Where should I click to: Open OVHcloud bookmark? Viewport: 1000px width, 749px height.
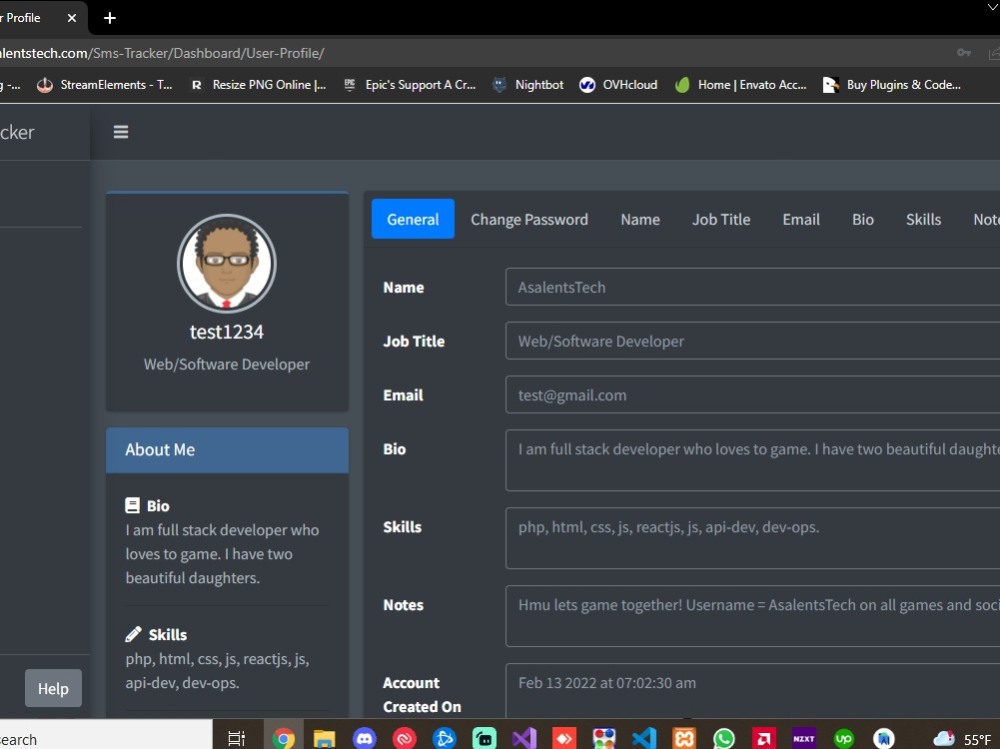[x=618, y=85]
